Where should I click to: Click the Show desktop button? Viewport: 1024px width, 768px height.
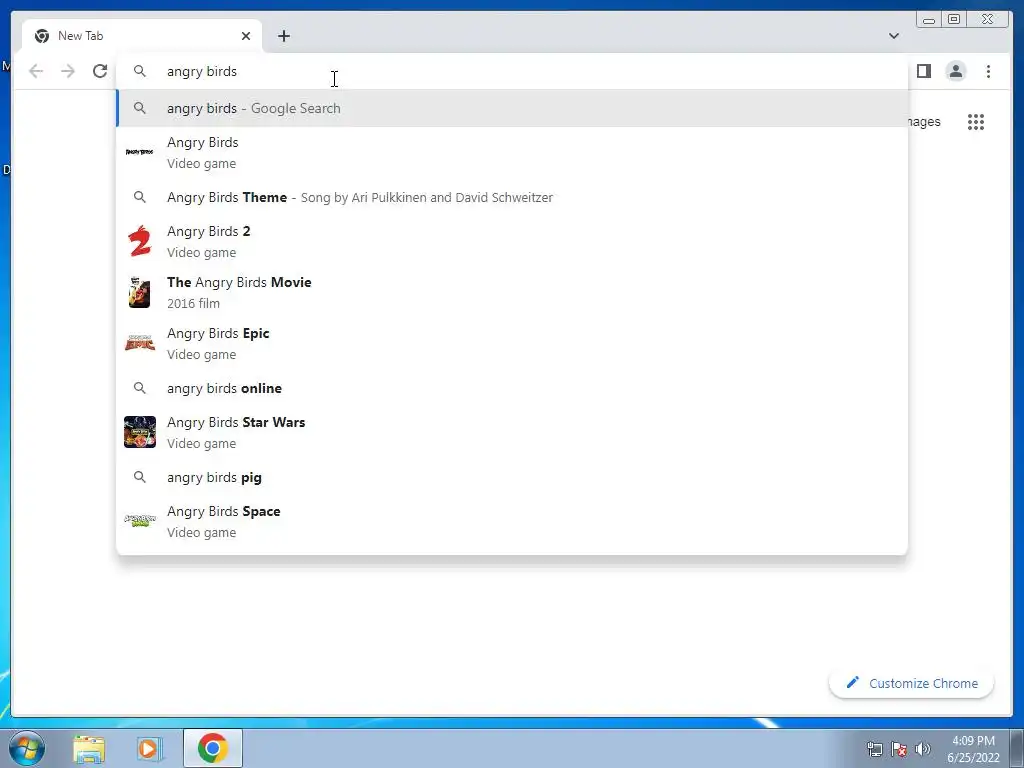coord(1017,748)
